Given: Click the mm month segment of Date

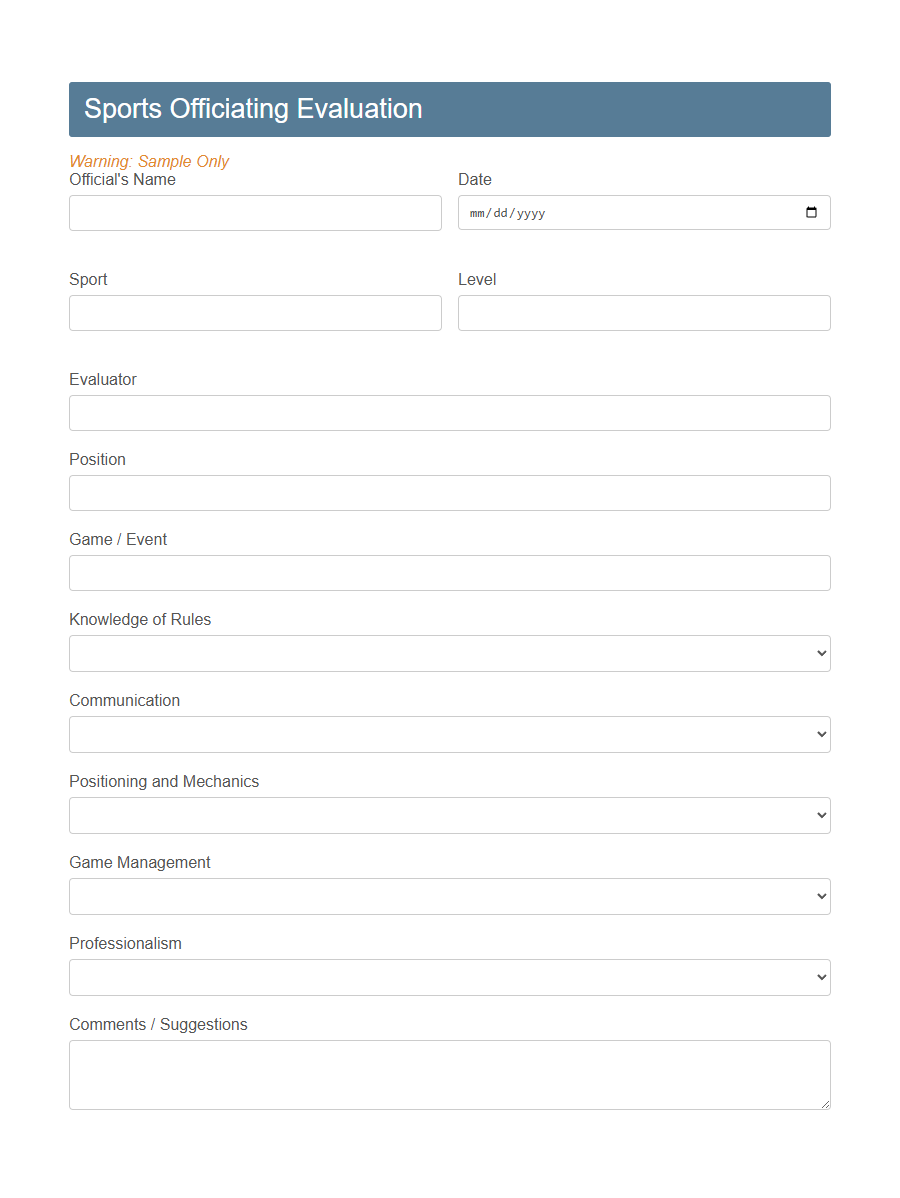Looking at the screenshot, I should [x=477, y=212].
